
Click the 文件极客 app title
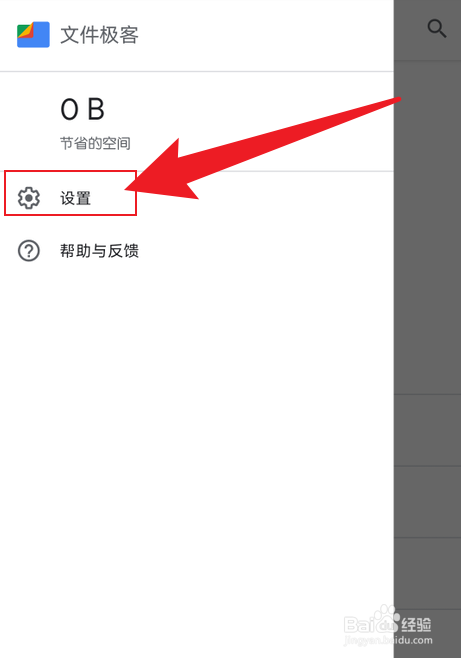point(99,34)
